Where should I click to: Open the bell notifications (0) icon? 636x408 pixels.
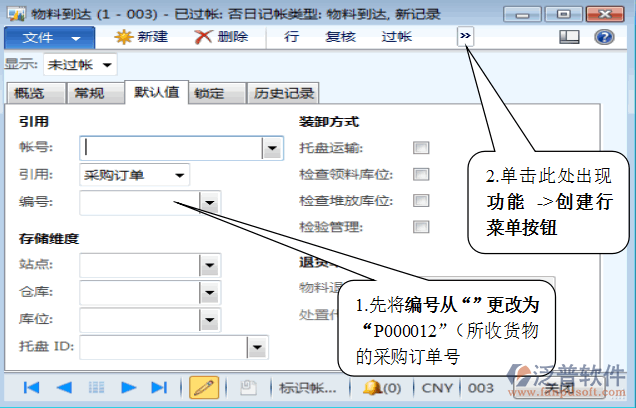tap(381, 388)
